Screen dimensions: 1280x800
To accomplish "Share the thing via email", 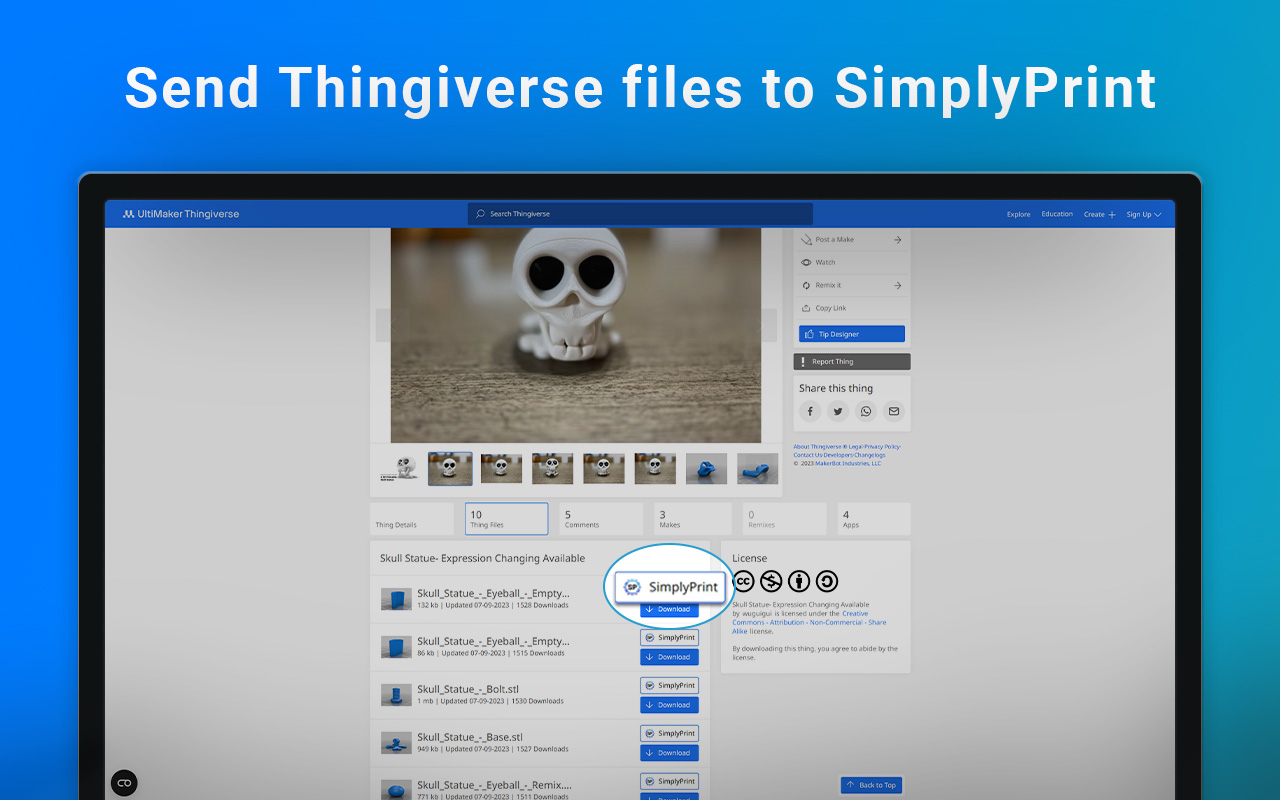I will [x=893, y=411].
